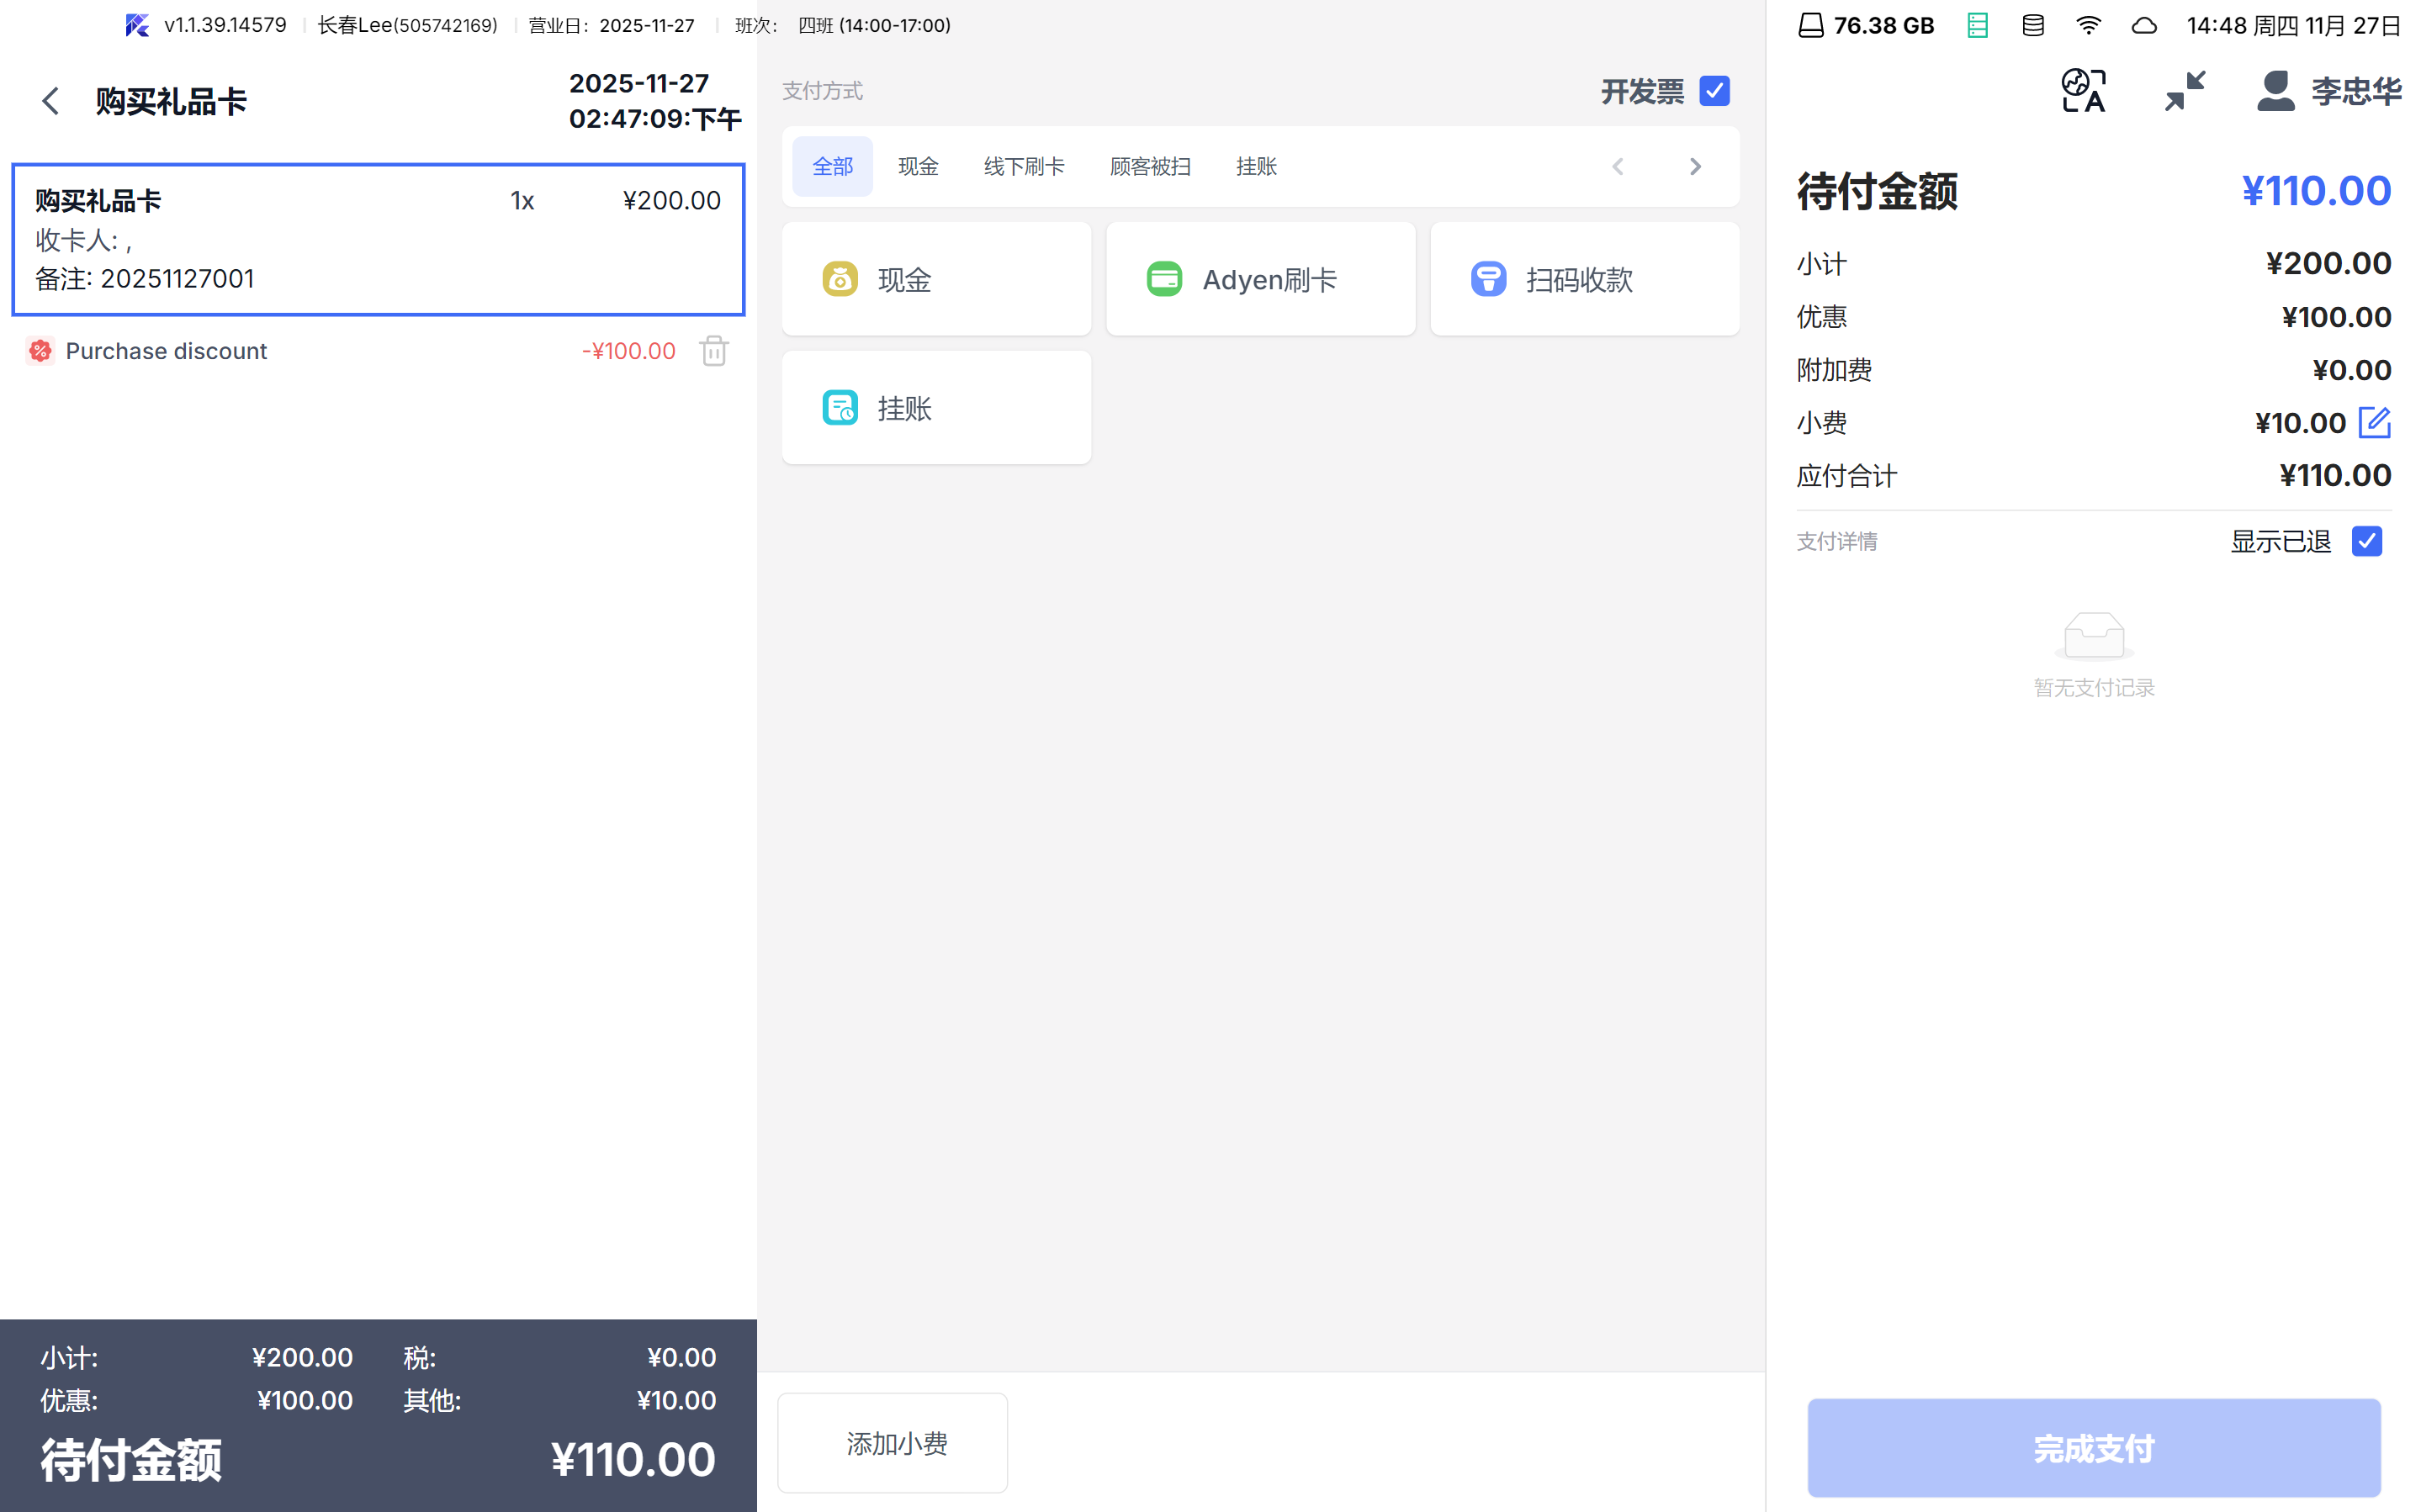Delete the Purchase discount with trash icon
Viewport: 2421px width, 1512px height.
coord(713,351)
